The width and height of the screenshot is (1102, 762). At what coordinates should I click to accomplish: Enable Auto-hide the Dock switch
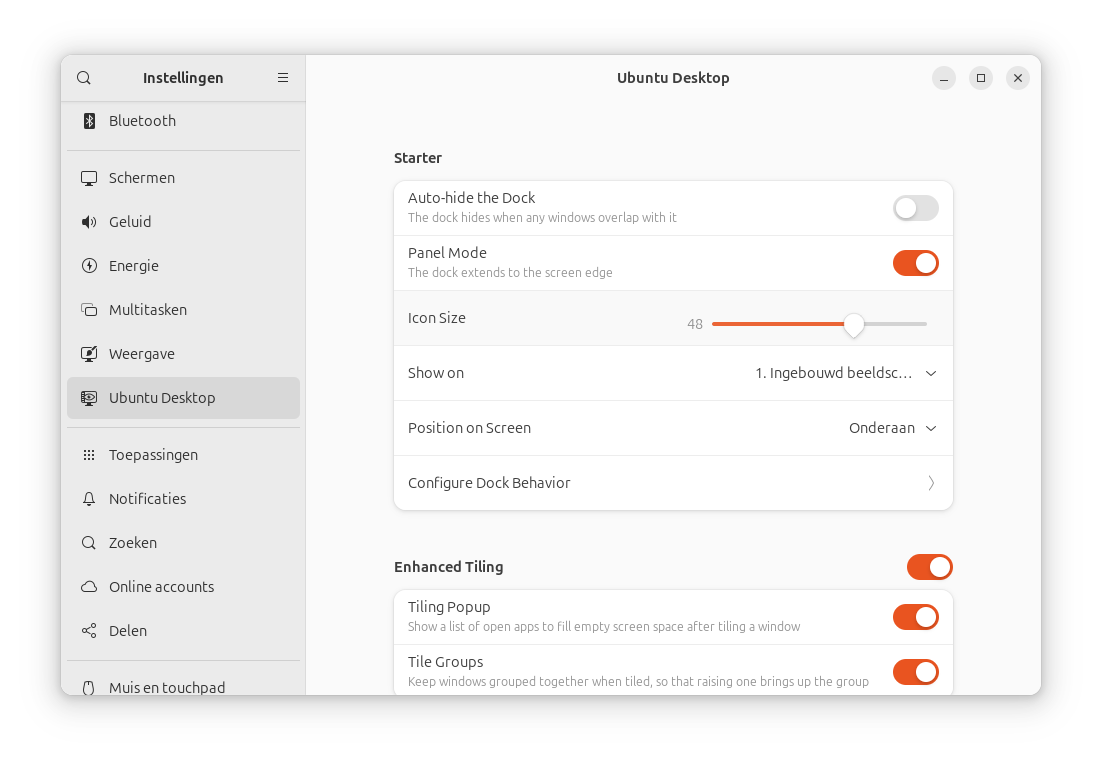pos(915,208)
